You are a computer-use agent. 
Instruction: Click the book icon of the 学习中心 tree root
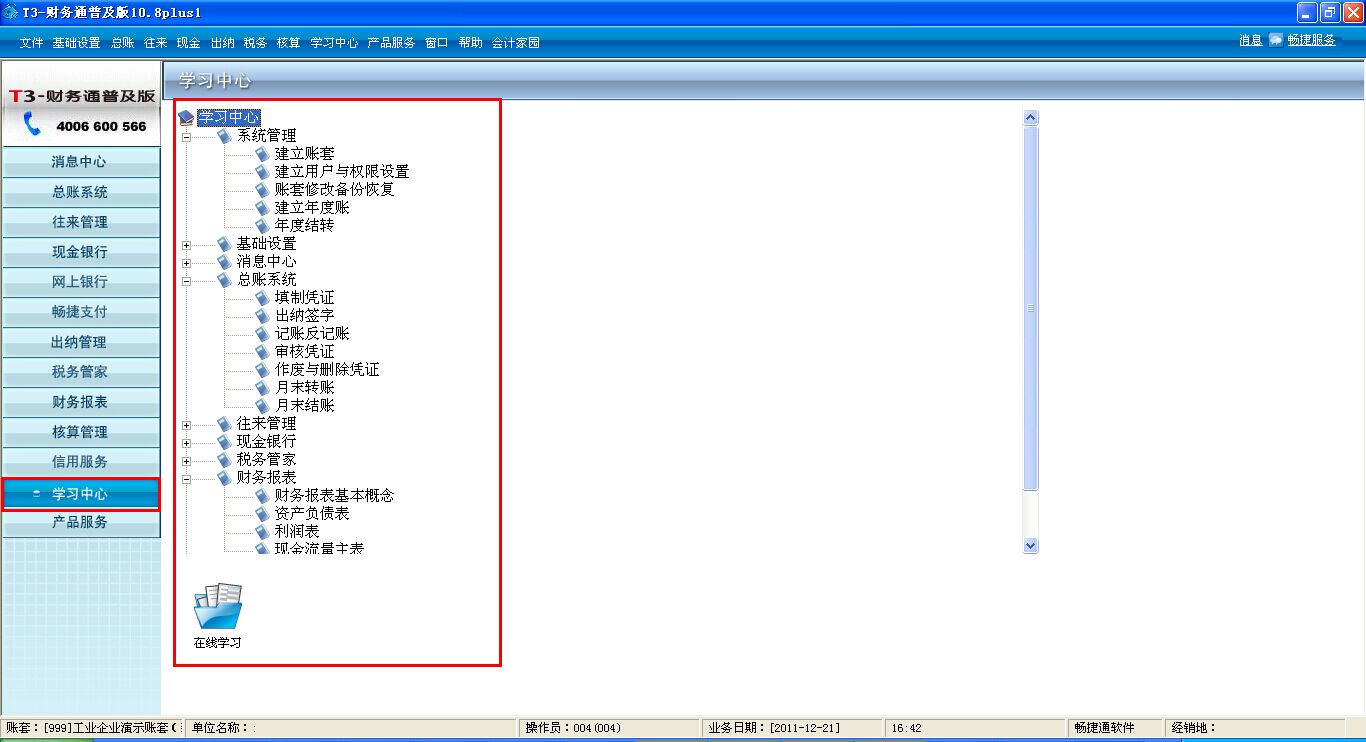186,118
